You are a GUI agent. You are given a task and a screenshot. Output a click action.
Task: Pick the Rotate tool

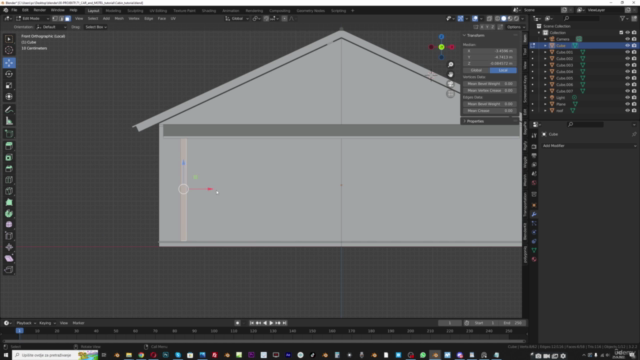pos(9,74)
